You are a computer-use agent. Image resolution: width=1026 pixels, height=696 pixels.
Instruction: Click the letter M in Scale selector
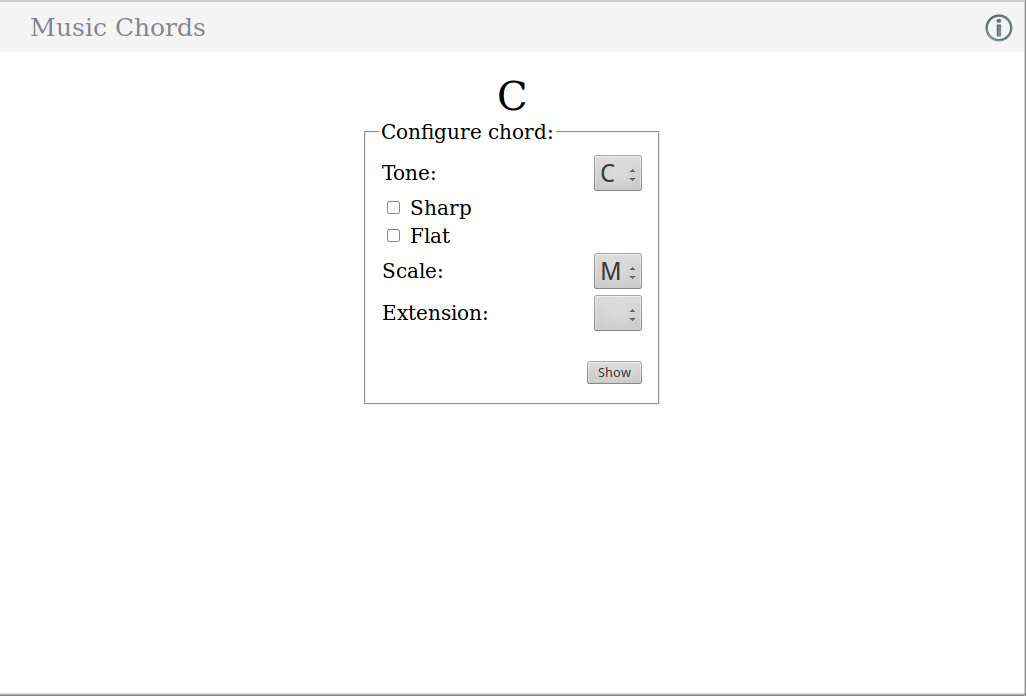(610, 271)
